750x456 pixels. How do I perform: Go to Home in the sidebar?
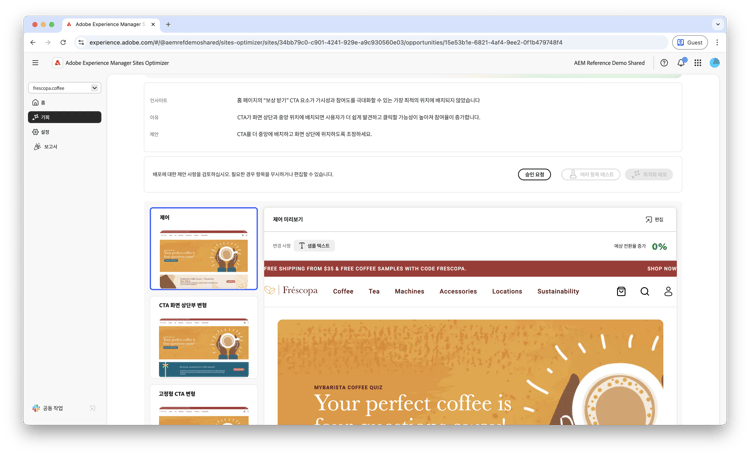(x=64, y=102)
